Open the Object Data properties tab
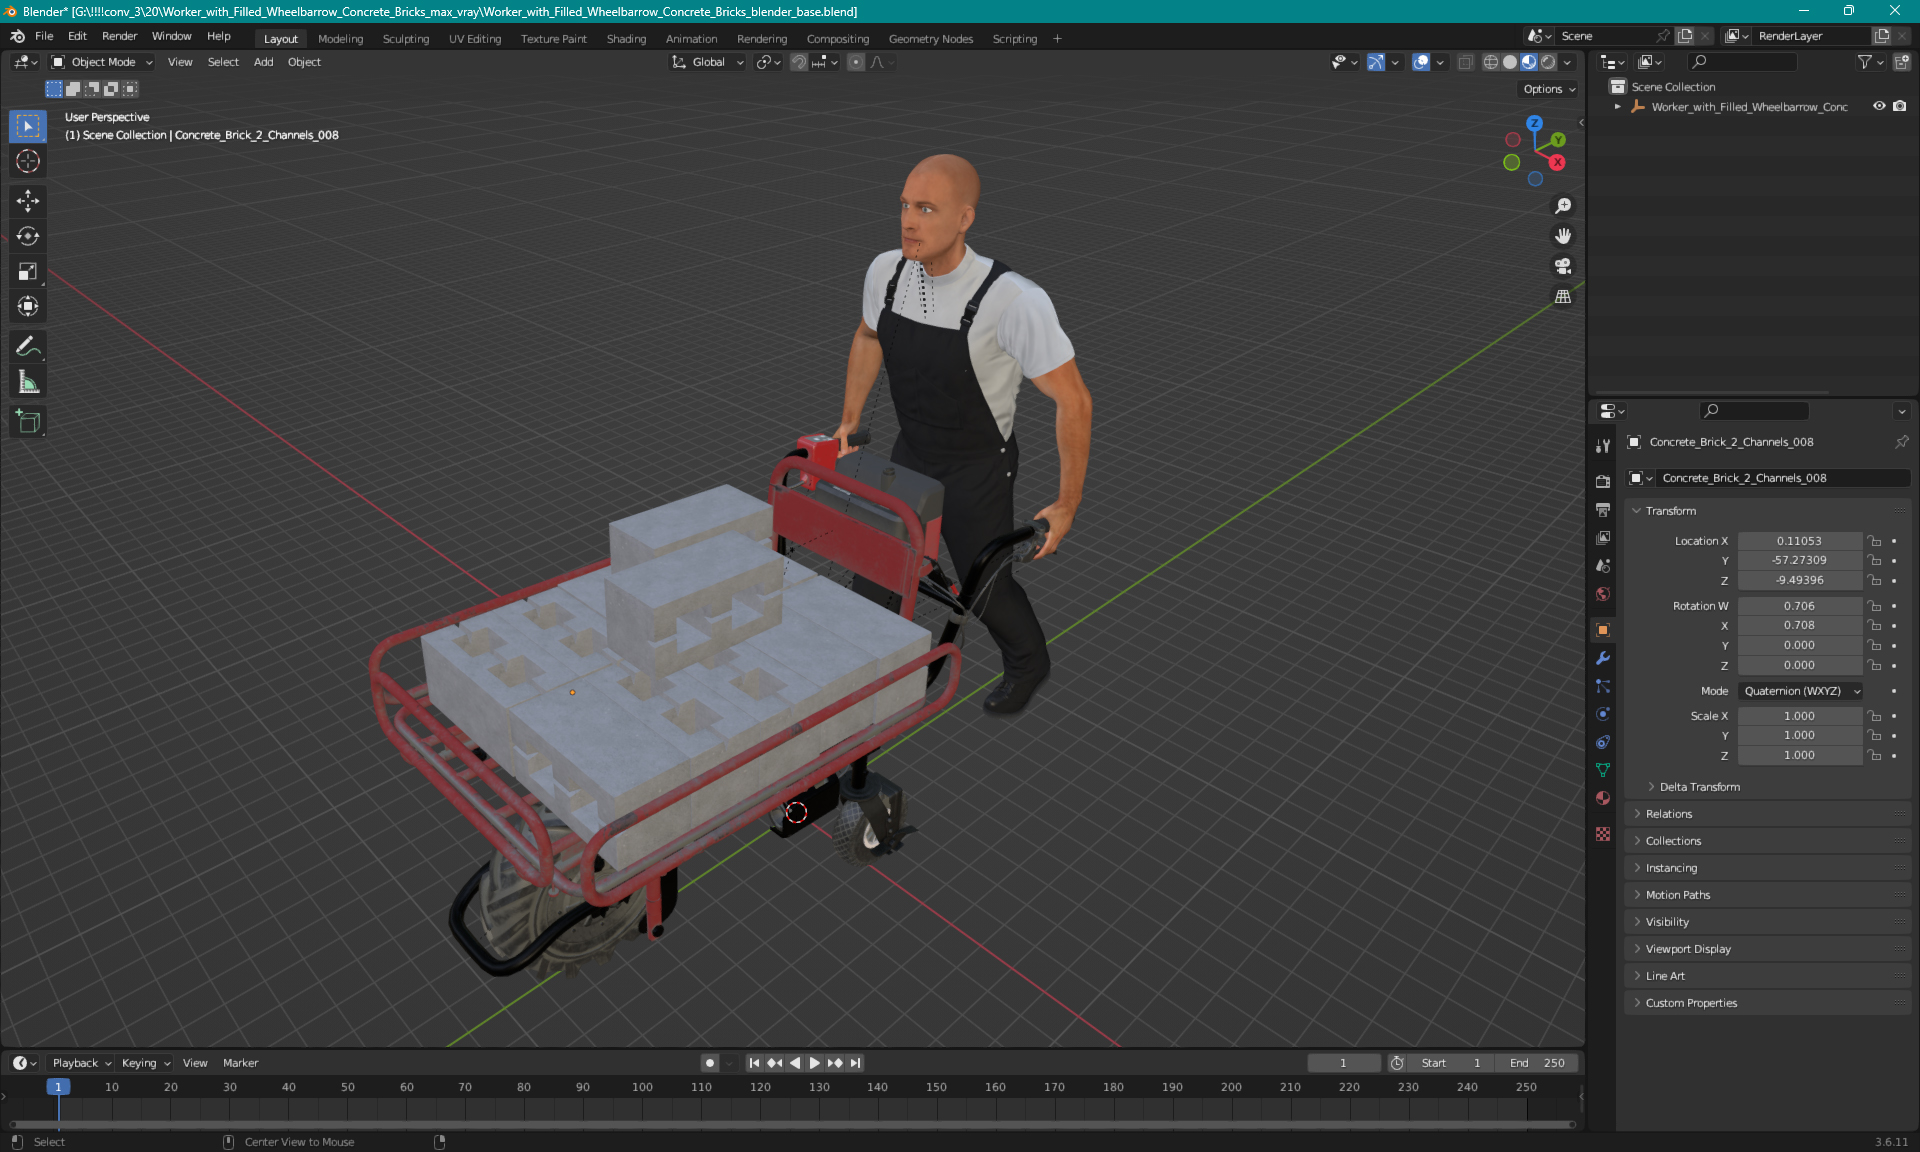 click(1603, 770)
